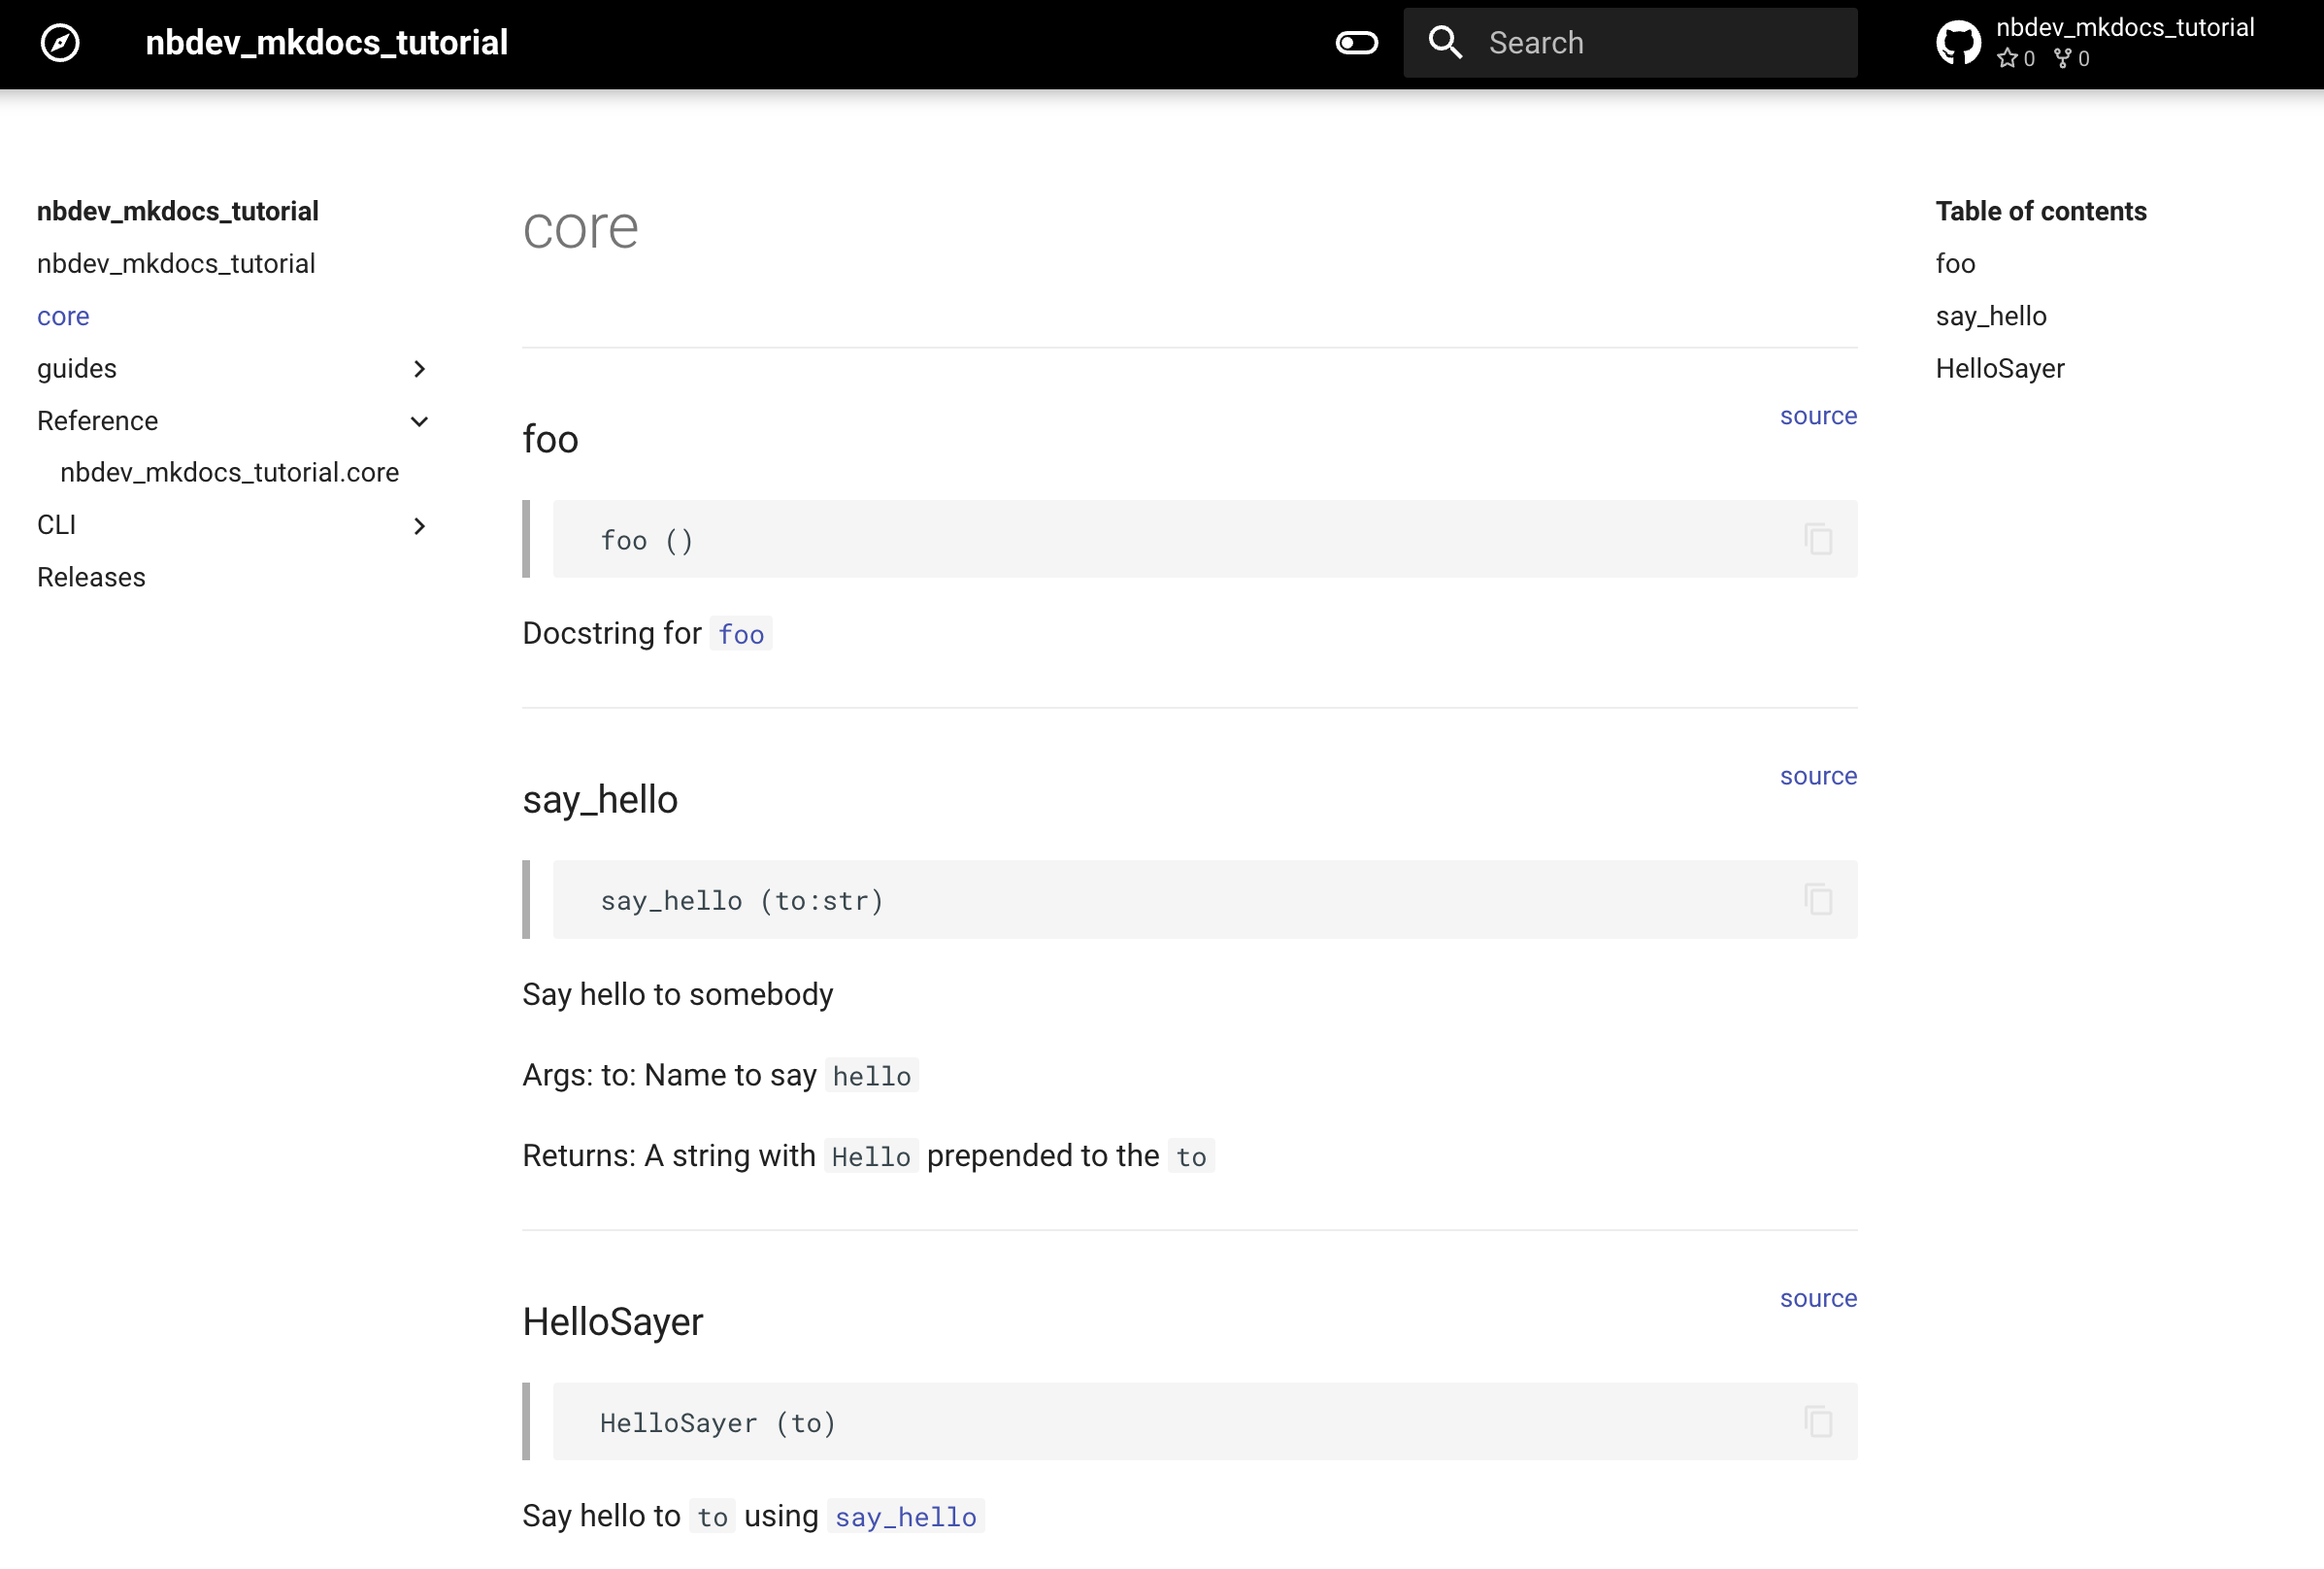The width and height of the screenshot is (2324, 1569).
Task: Jump to HelloSayer in table of contents
Action: (1999, 369)
